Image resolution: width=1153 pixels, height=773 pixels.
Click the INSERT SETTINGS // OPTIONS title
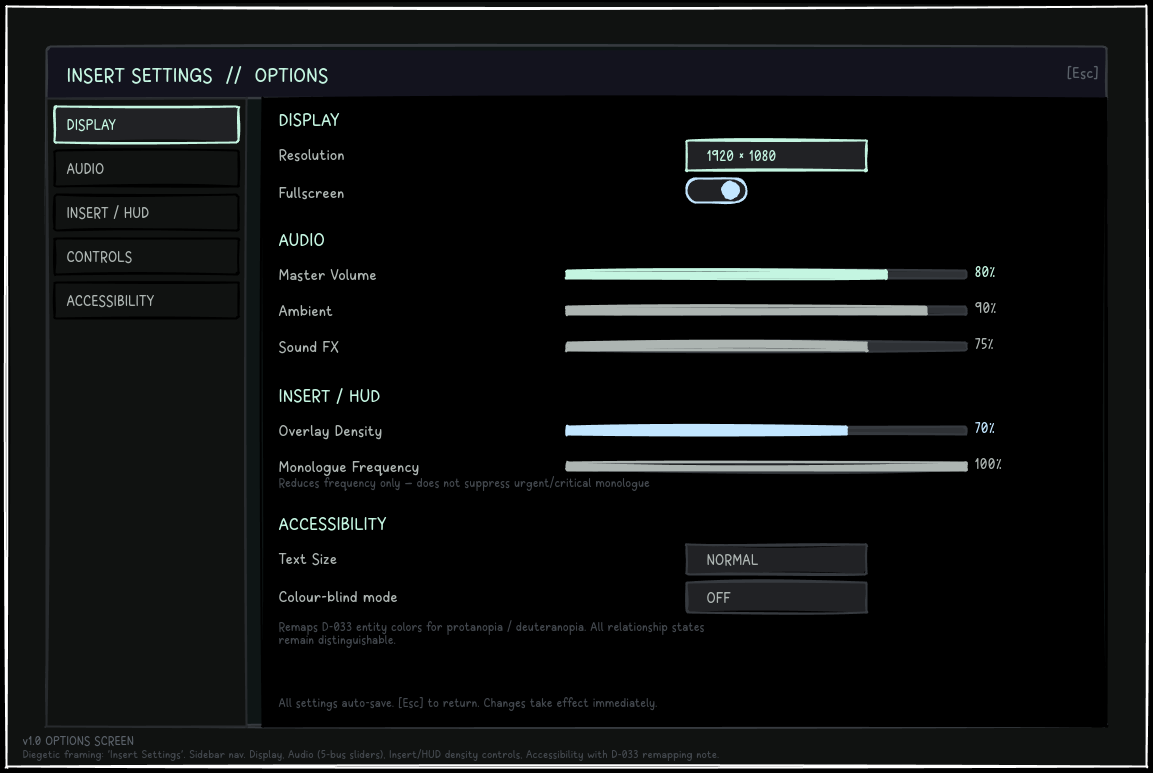click(197, 76)
